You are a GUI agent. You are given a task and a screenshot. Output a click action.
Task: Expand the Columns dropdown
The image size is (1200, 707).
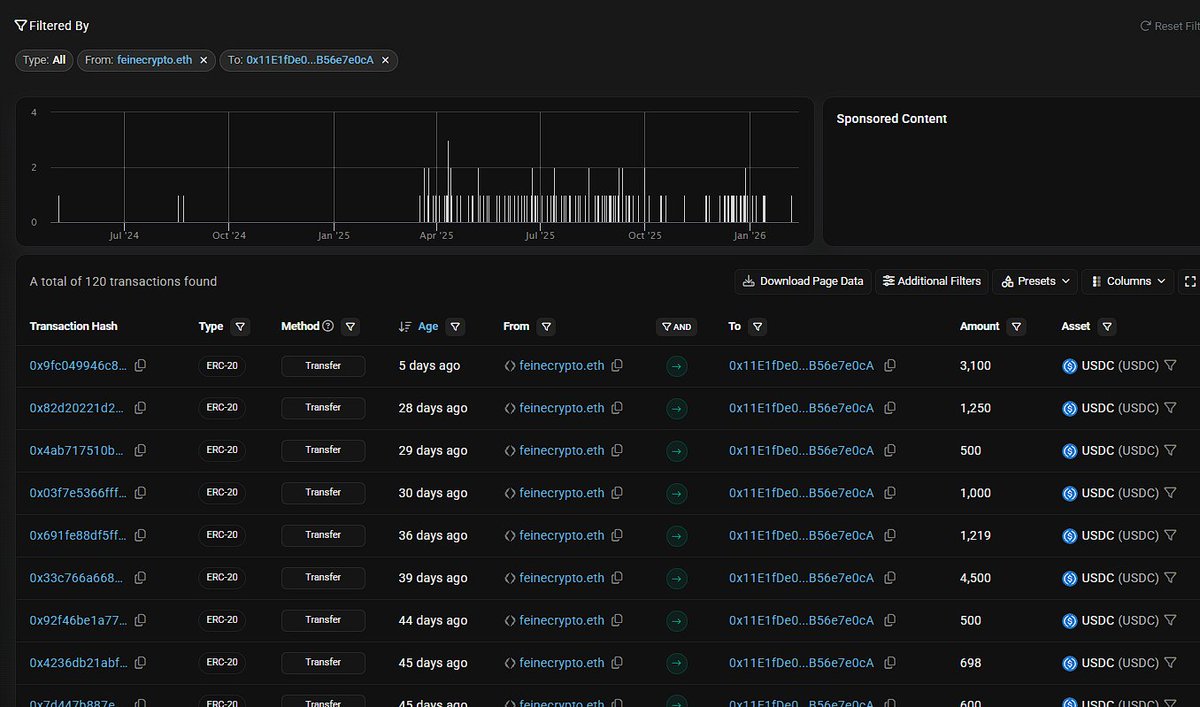coord(1128,282)
